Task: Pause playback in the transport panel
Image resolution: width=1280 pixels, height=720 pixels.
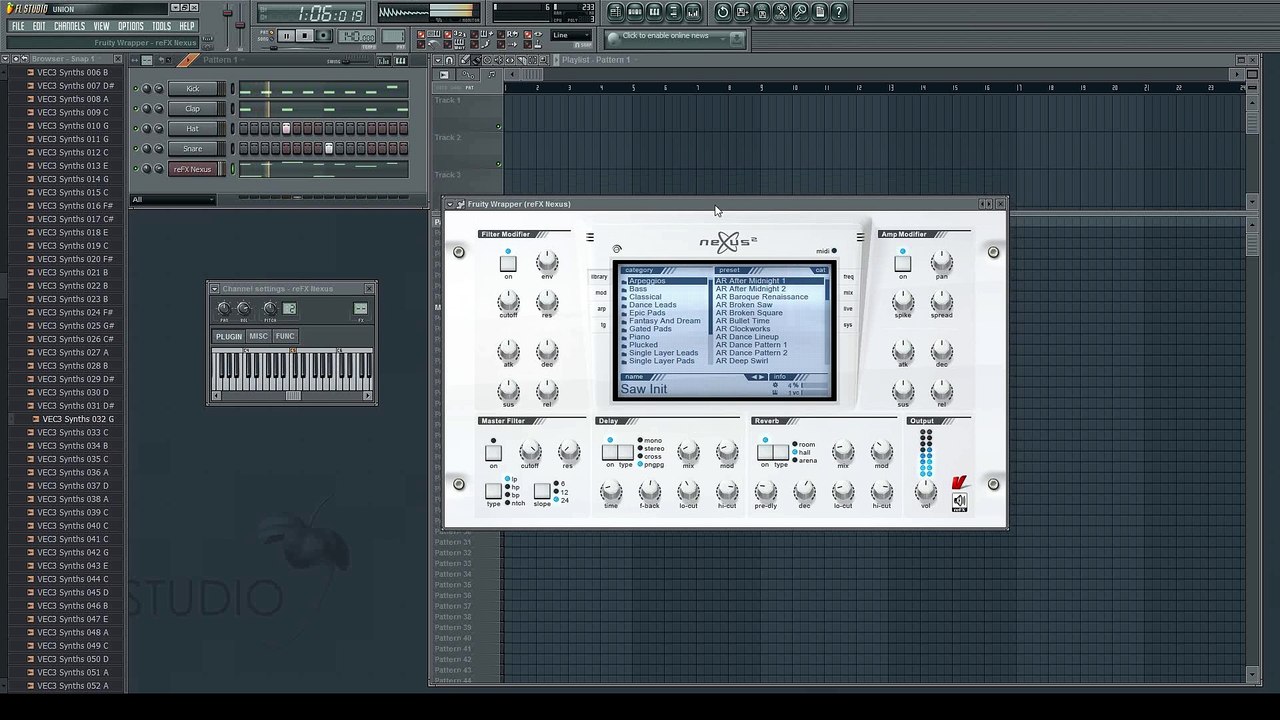Action: pyautogui.click(x=286, y=36)
